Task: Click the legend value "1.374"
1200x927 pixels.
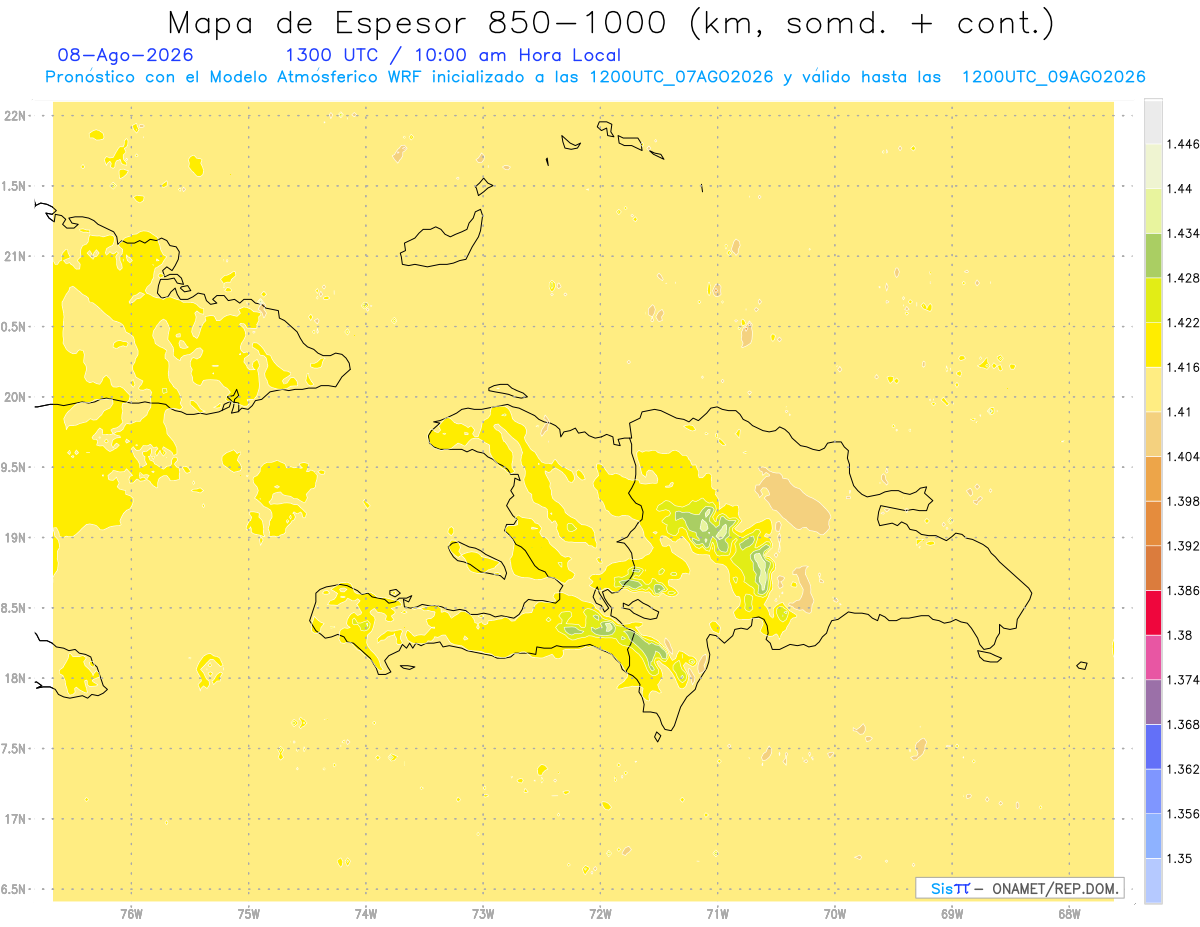Action: point(1183,680)
